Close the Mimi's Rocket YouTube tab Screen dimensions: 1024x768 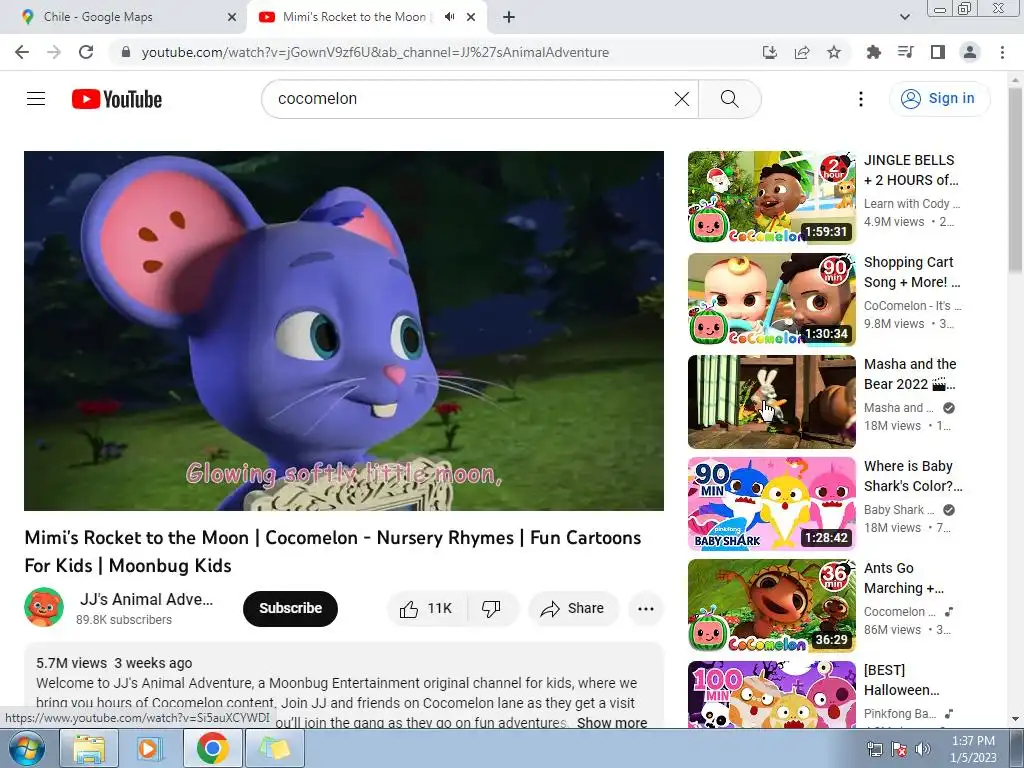[x=471, y=17]
